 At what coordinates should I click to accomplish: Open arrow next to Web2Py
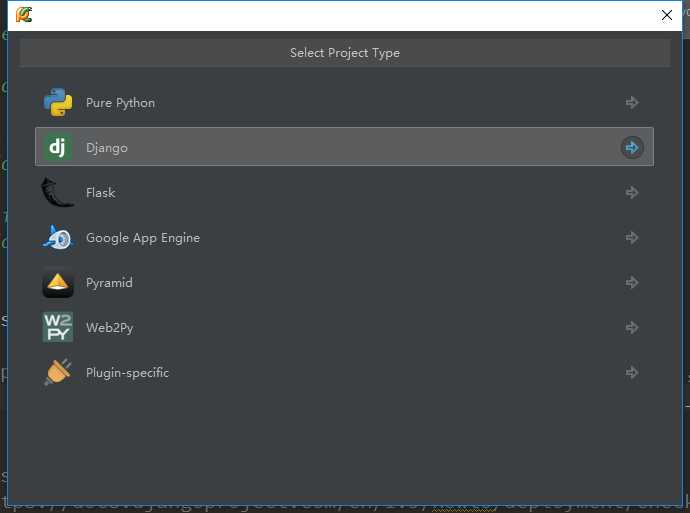pos(632,327)
